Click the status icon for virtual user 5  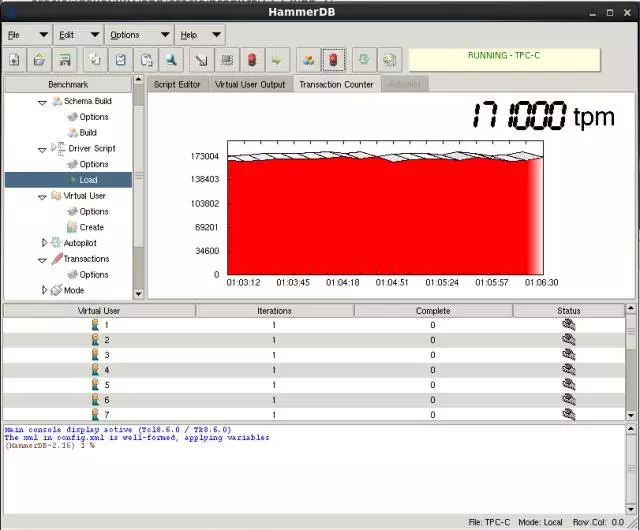(569, 385)
